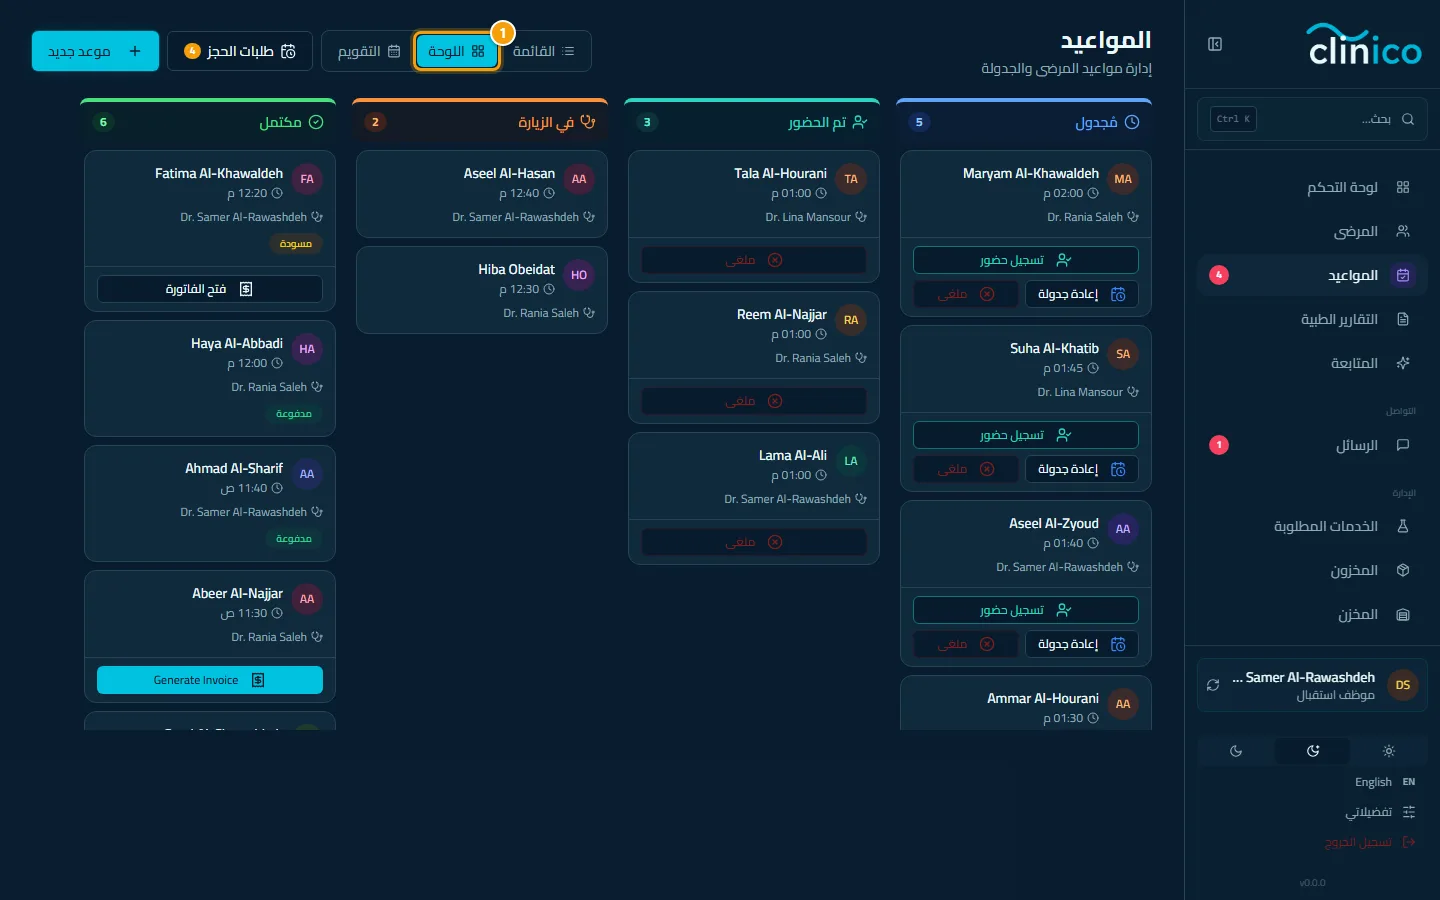Switch to القائمة list view tab
This screenshot has height=900, width=1440.
[544, 51]
